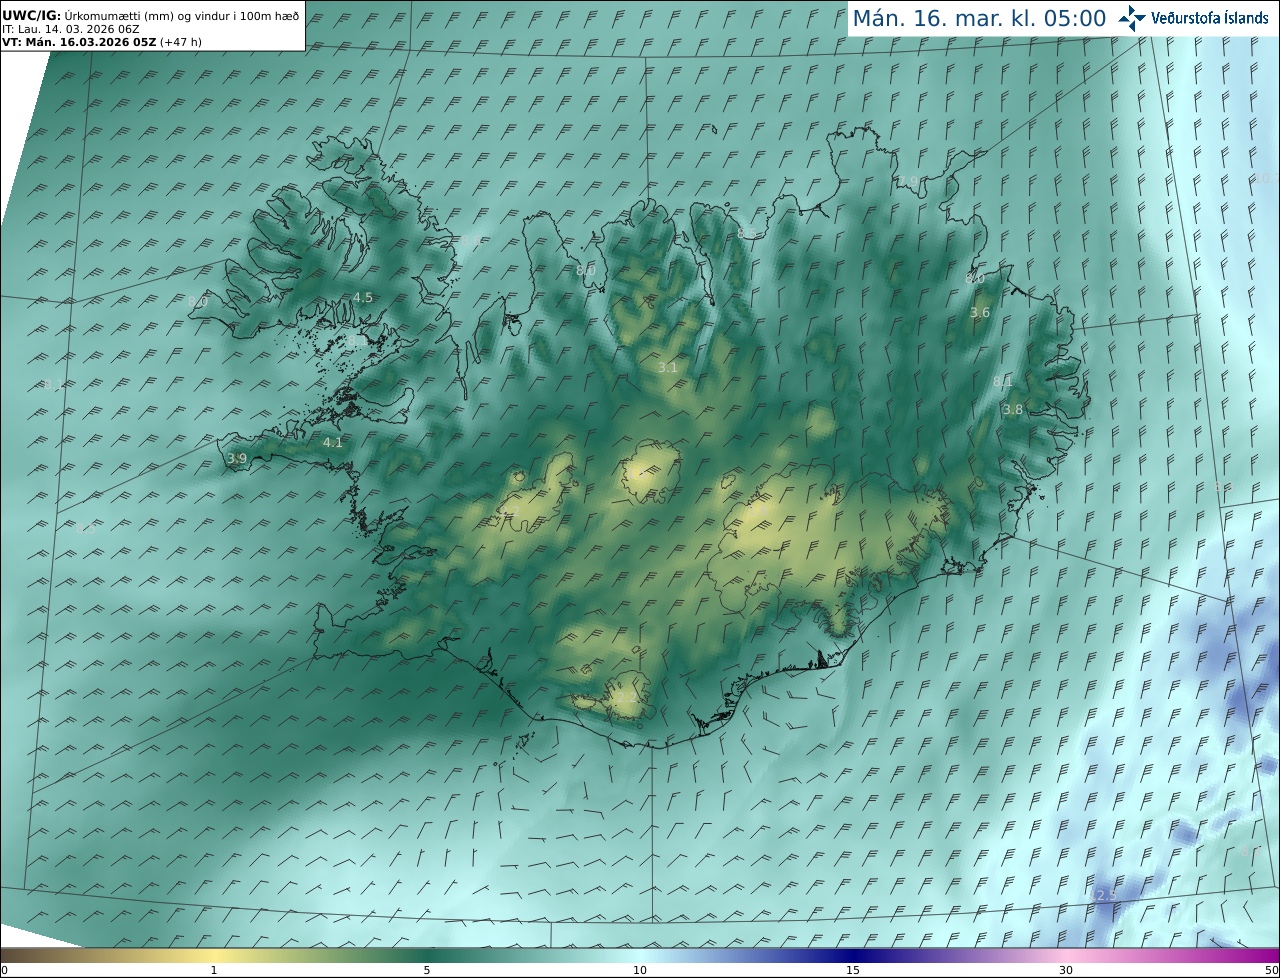Click the 3.9 value on Snæfellsnes tip
This screenshot has height=978, width=1280.
click(x=236, y=459)
